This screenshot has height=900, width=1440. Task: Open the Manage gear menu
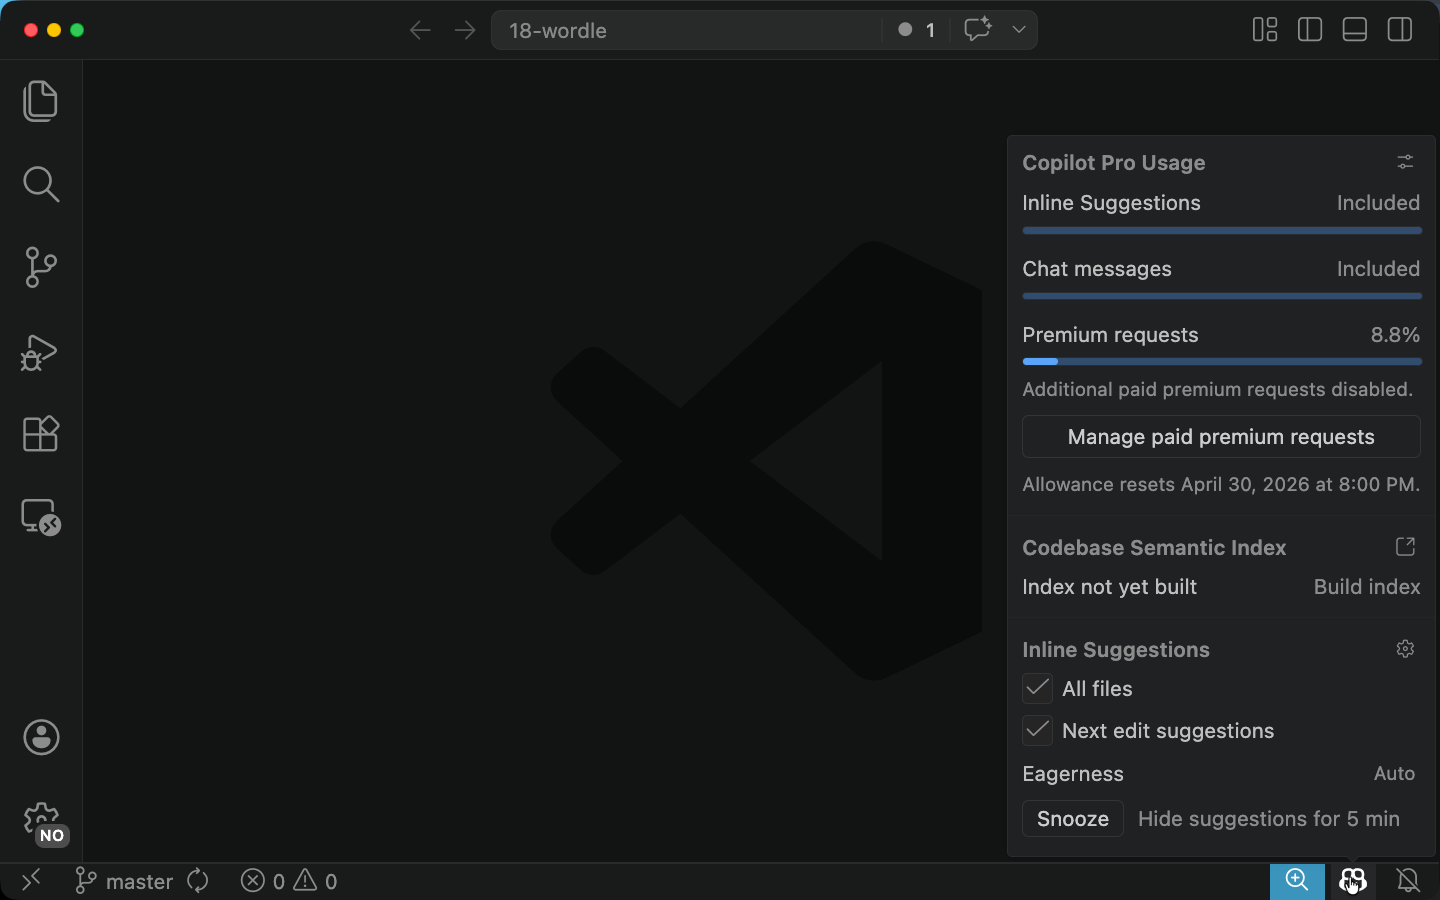(41, 821)
